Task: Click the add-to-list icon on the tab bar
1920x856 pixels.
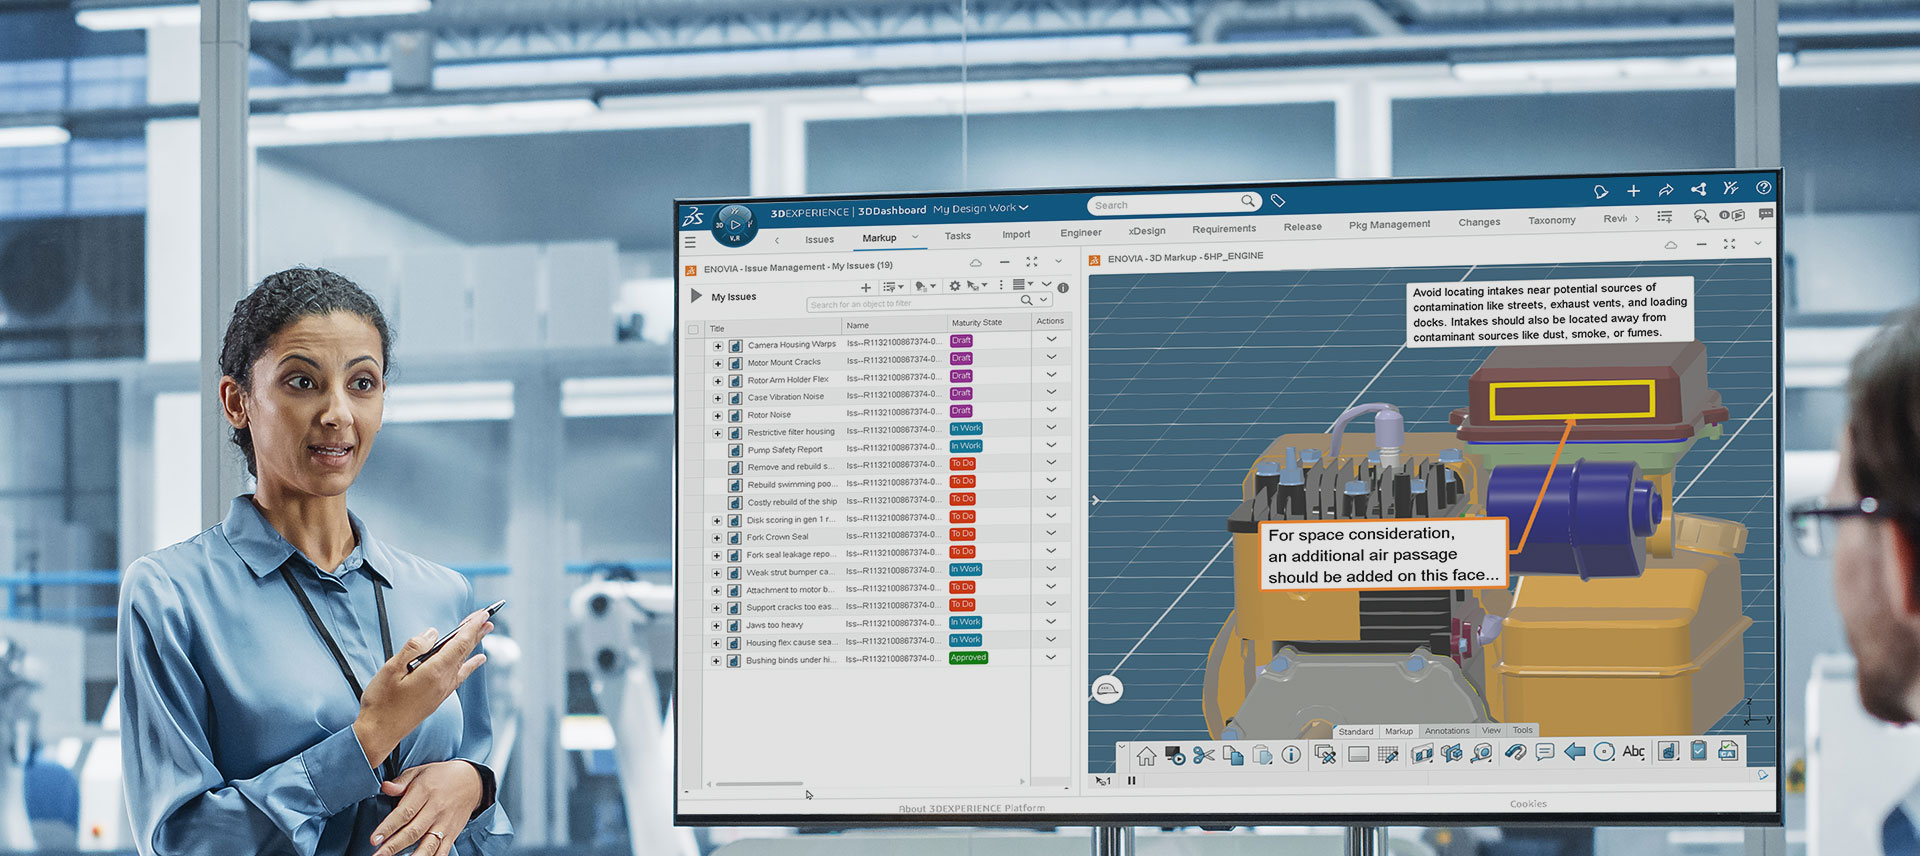Action: [x=1665, y=216]
